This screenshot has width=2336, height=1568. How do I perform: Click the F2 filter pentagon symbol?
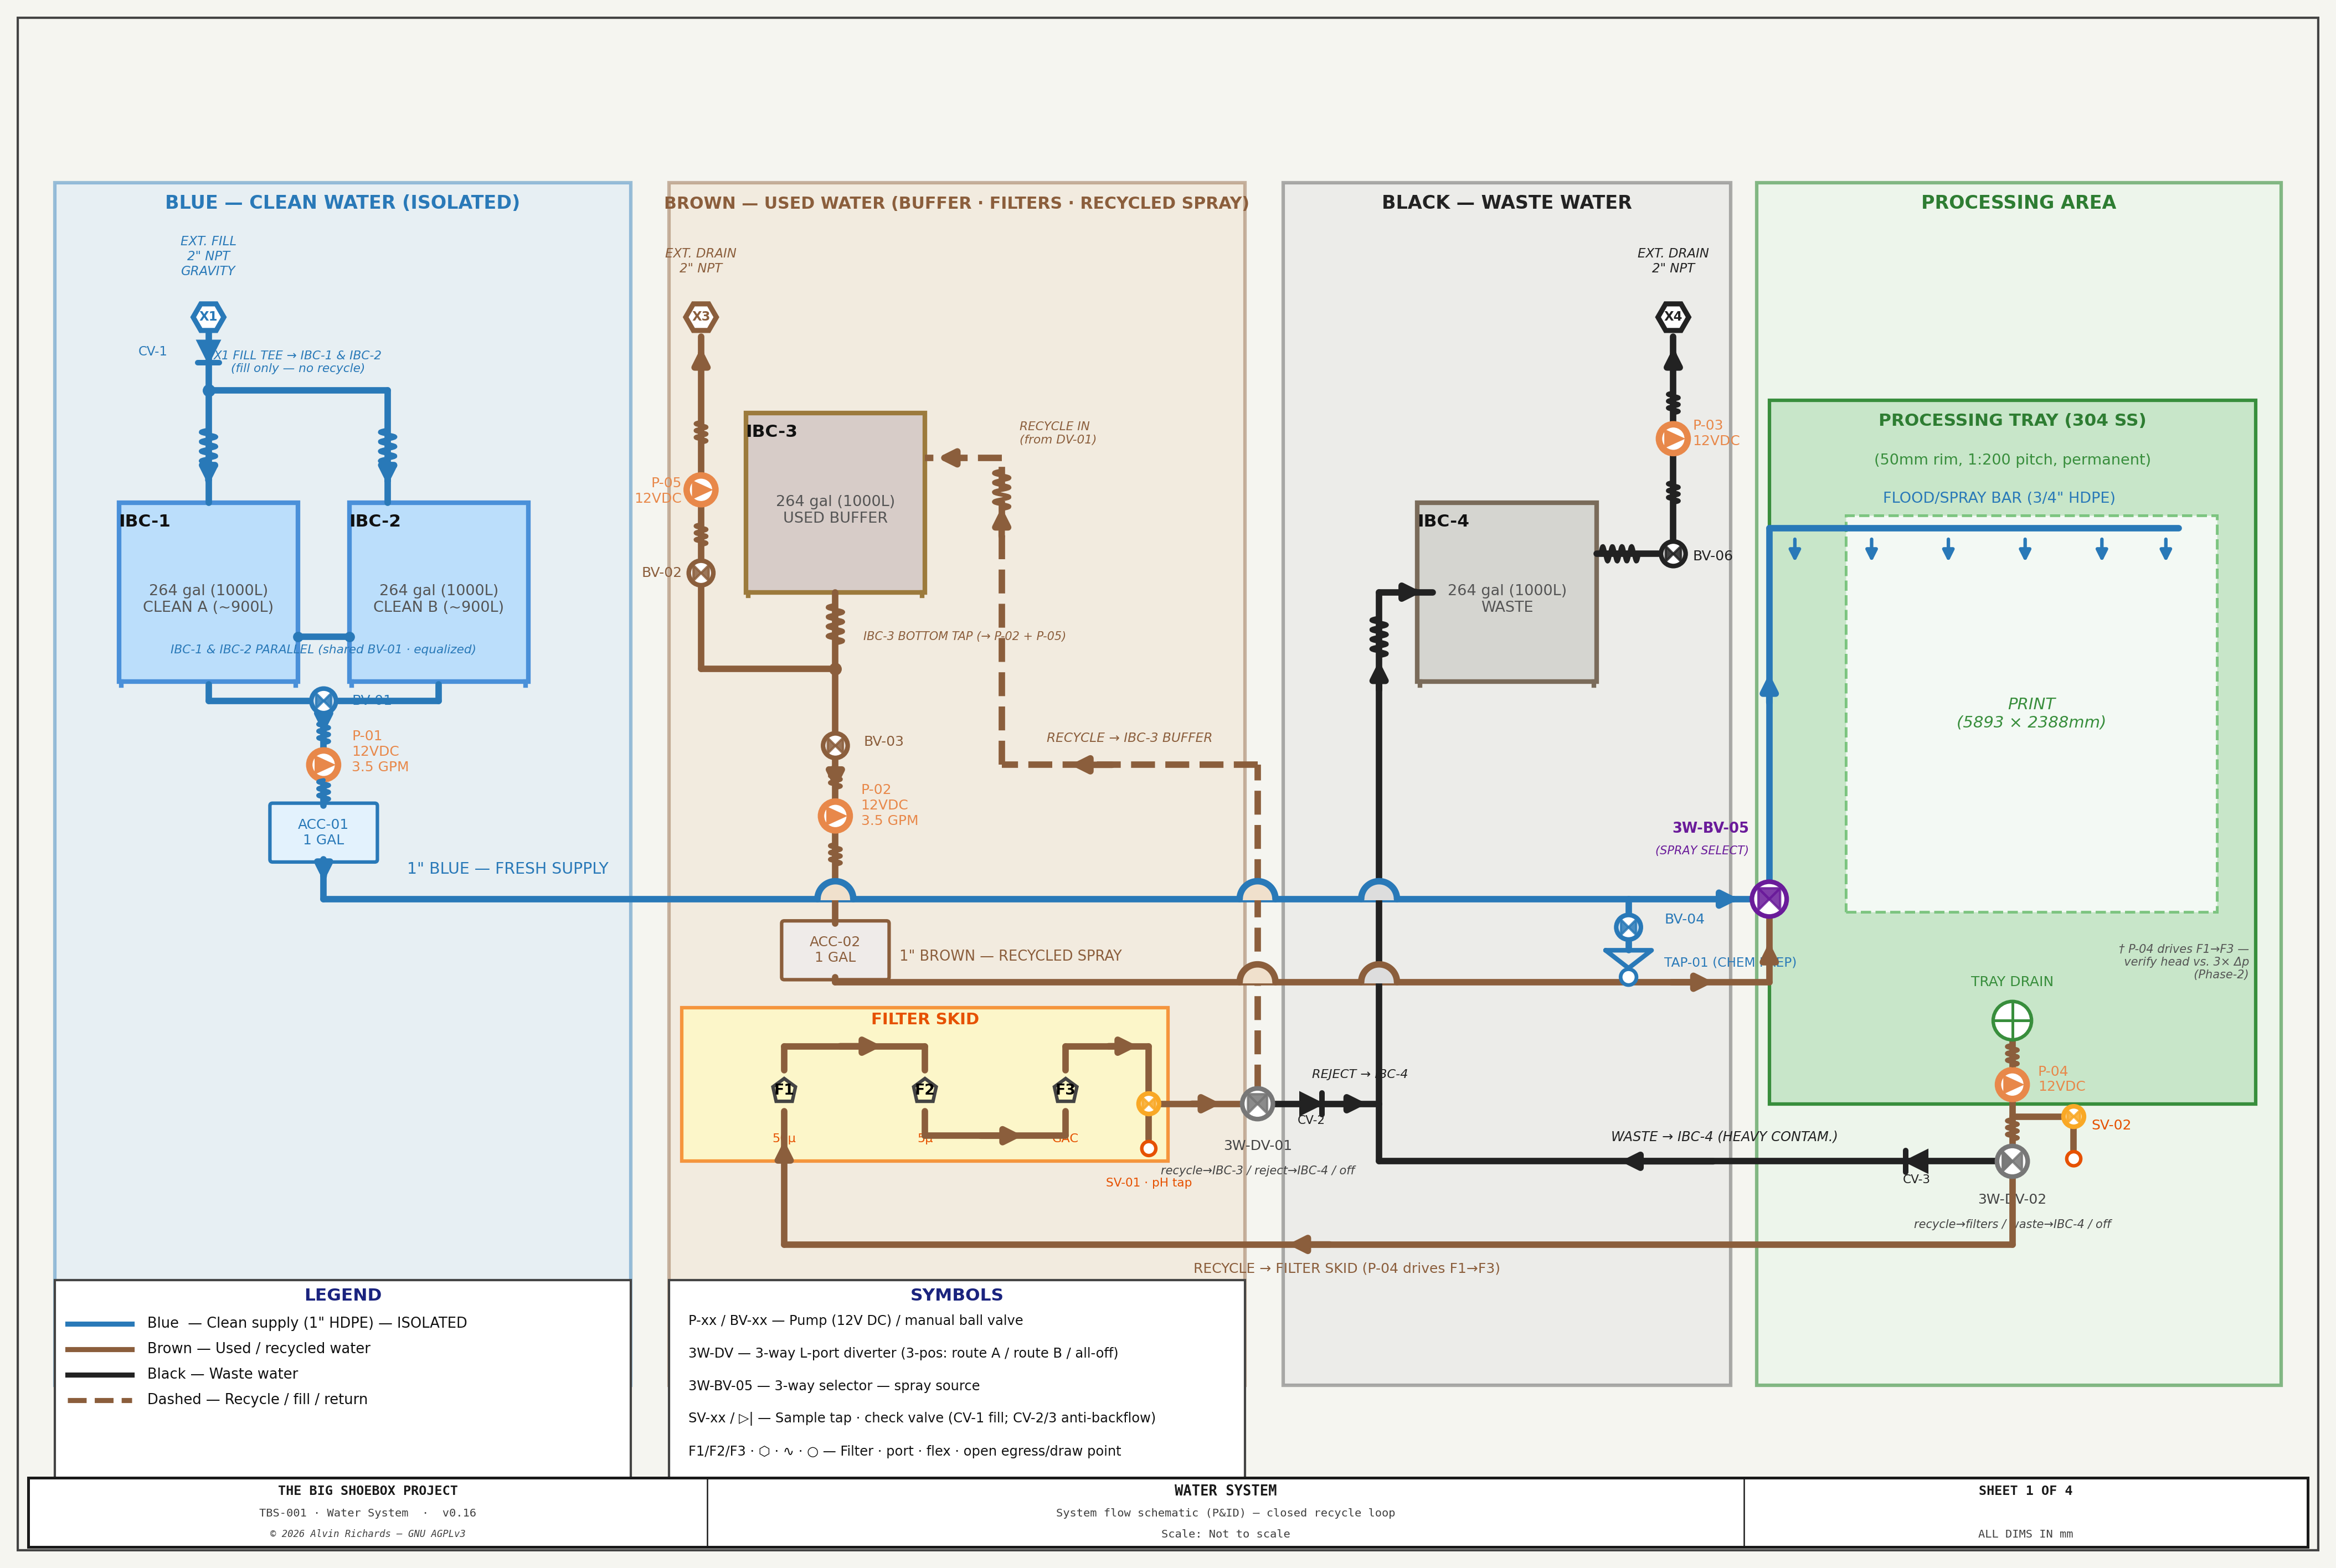click(925, 1090)
